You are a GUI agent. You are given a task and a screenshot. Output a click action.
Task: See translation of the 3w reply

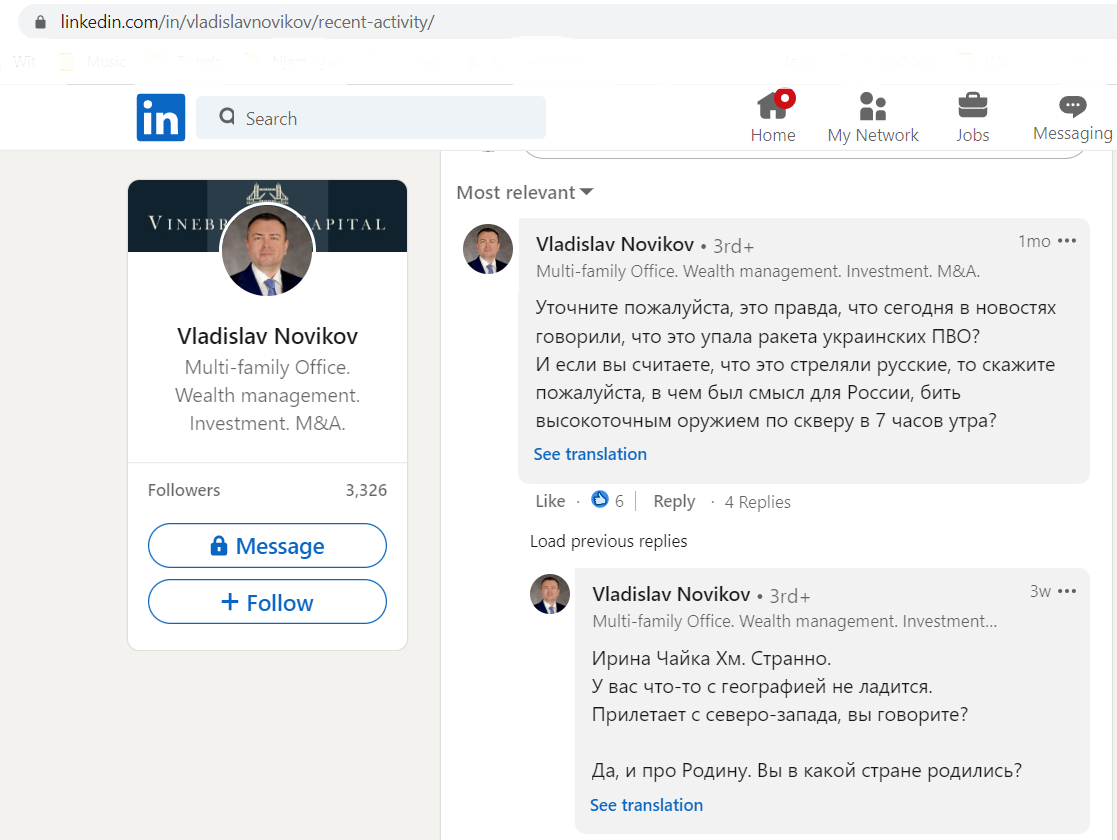(x=646, y=805)
